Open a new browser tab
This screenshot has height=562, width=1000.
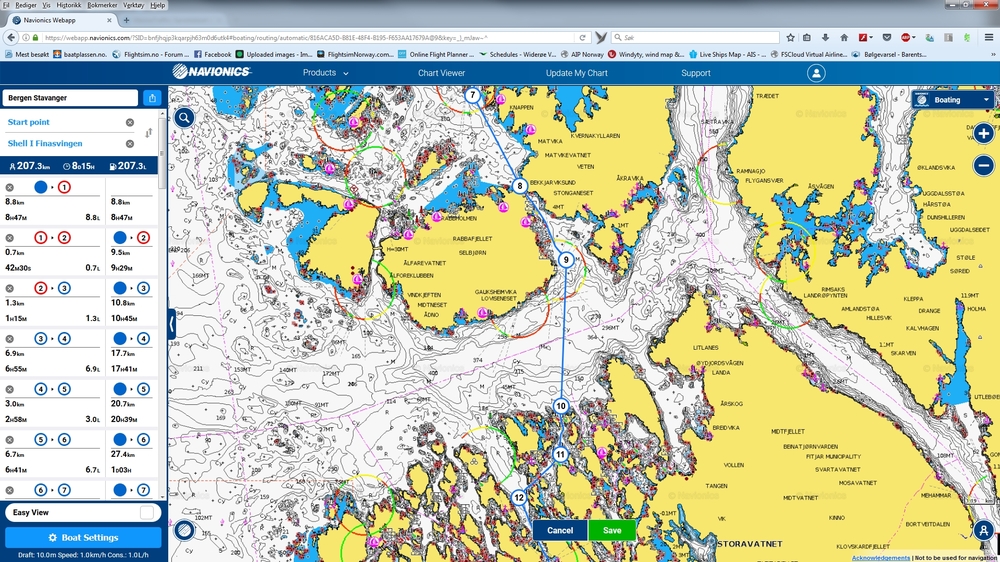point(126,20)
